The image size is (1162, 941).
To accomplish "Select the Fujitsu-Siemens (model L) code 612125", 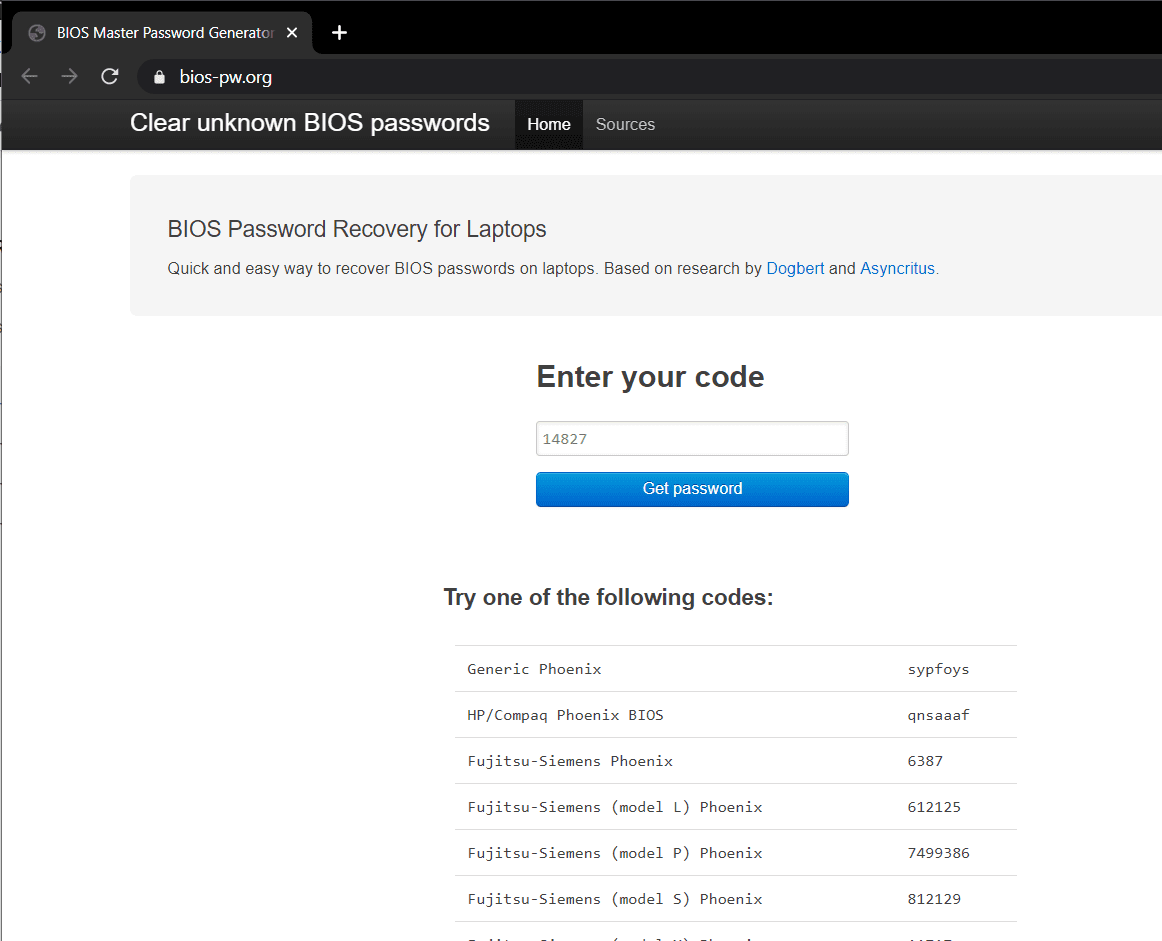I will tap(934, 807).
